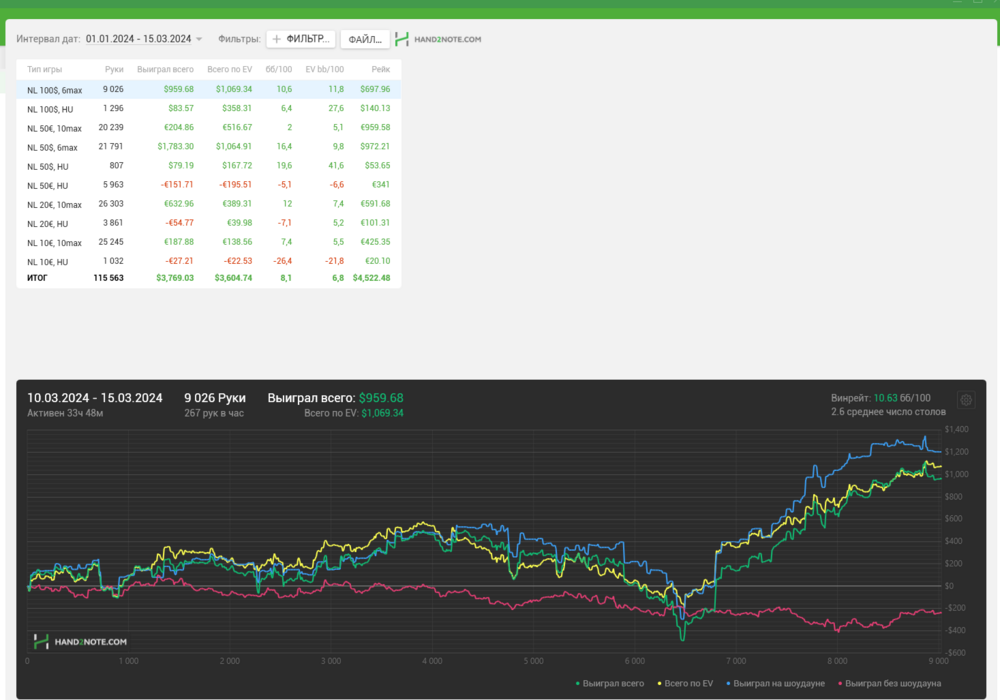This screenshot has height=700, width=1000.
Task: Click chart EV value $1,069.34
Action: [x=382, y=413]
